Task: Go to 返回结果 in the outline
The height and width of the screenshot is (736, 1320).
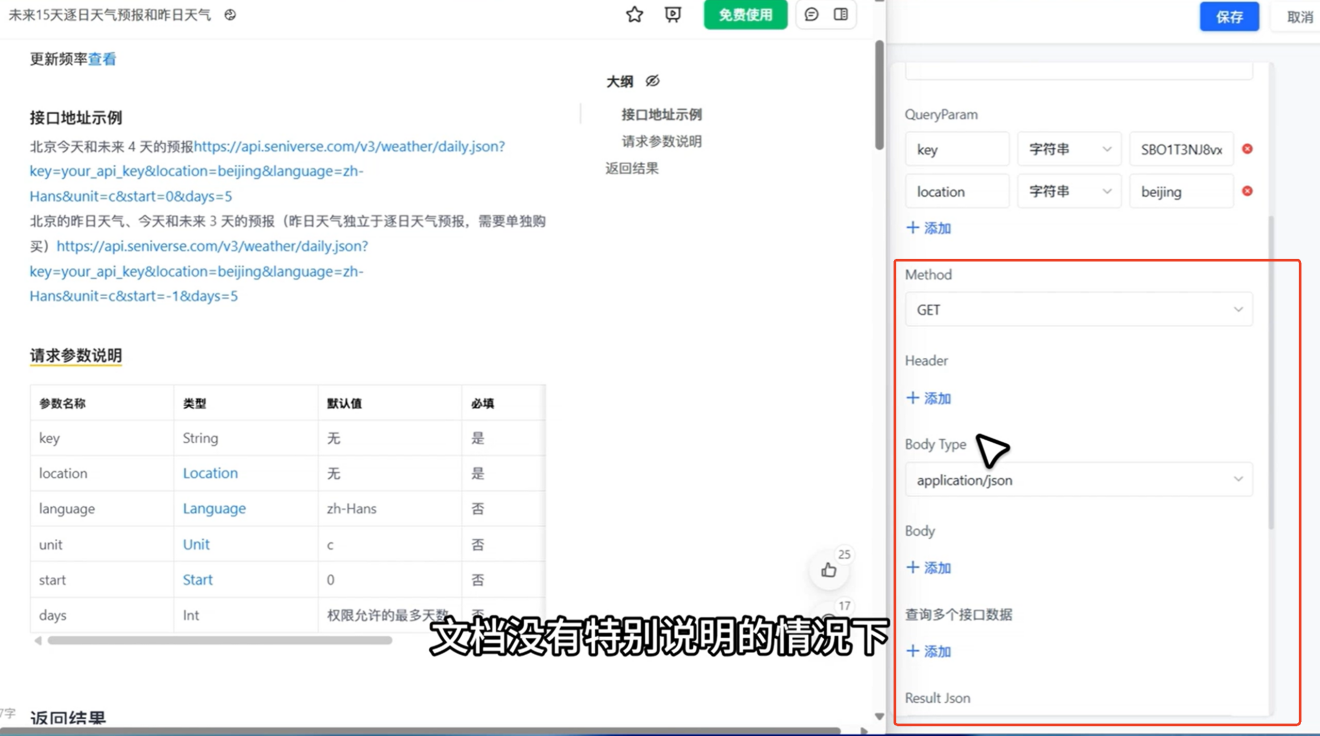Action: click(632, 168)
